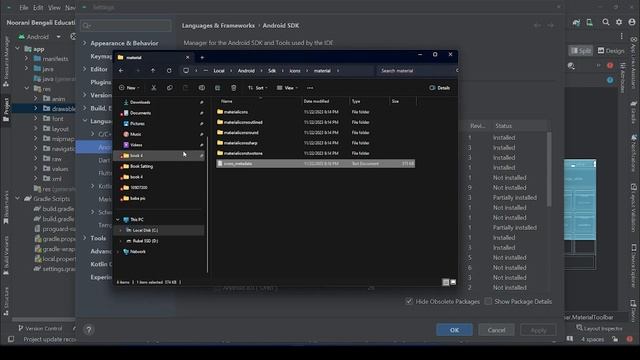The image size is (640, 360).
Task: Select the material Explorer tab
Action: pyautogui.click(x=153, y=58)
